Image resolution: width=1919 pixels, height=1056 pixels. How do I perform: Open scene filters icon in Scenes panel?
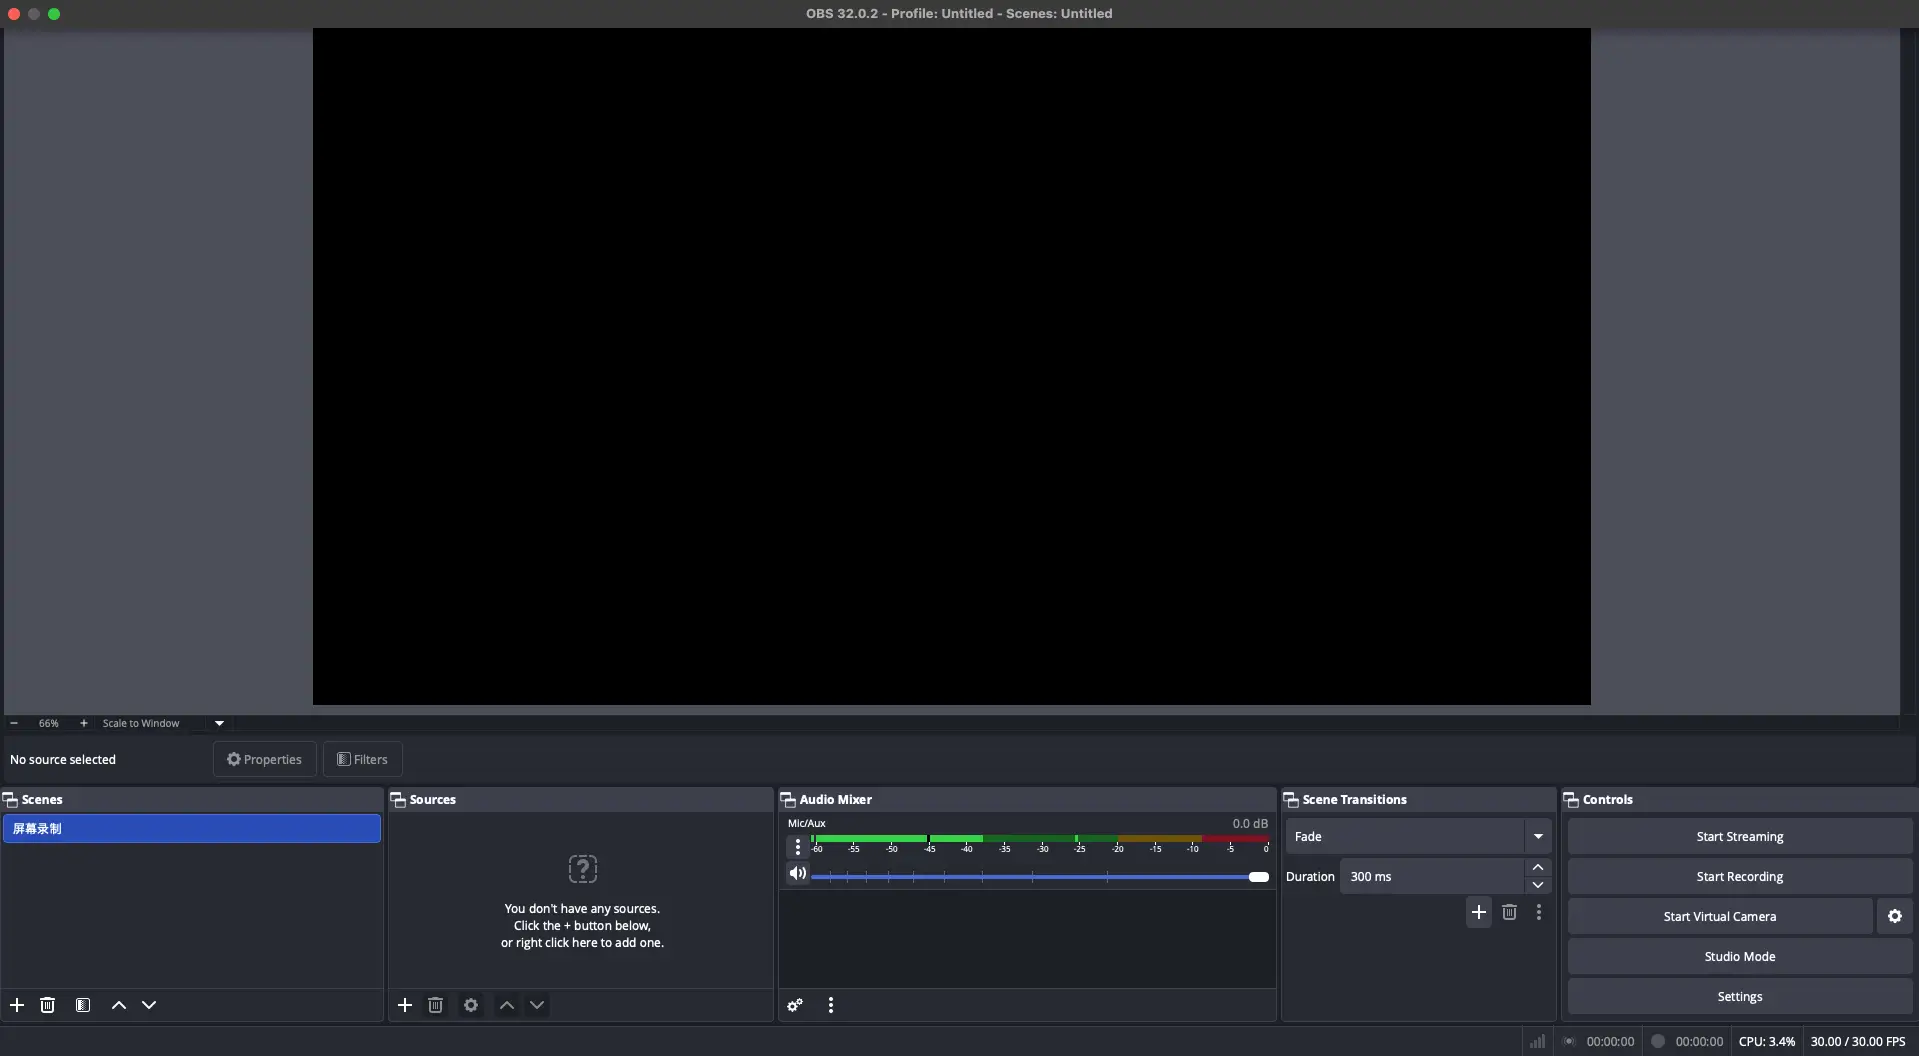click(x=83, y=1005)
